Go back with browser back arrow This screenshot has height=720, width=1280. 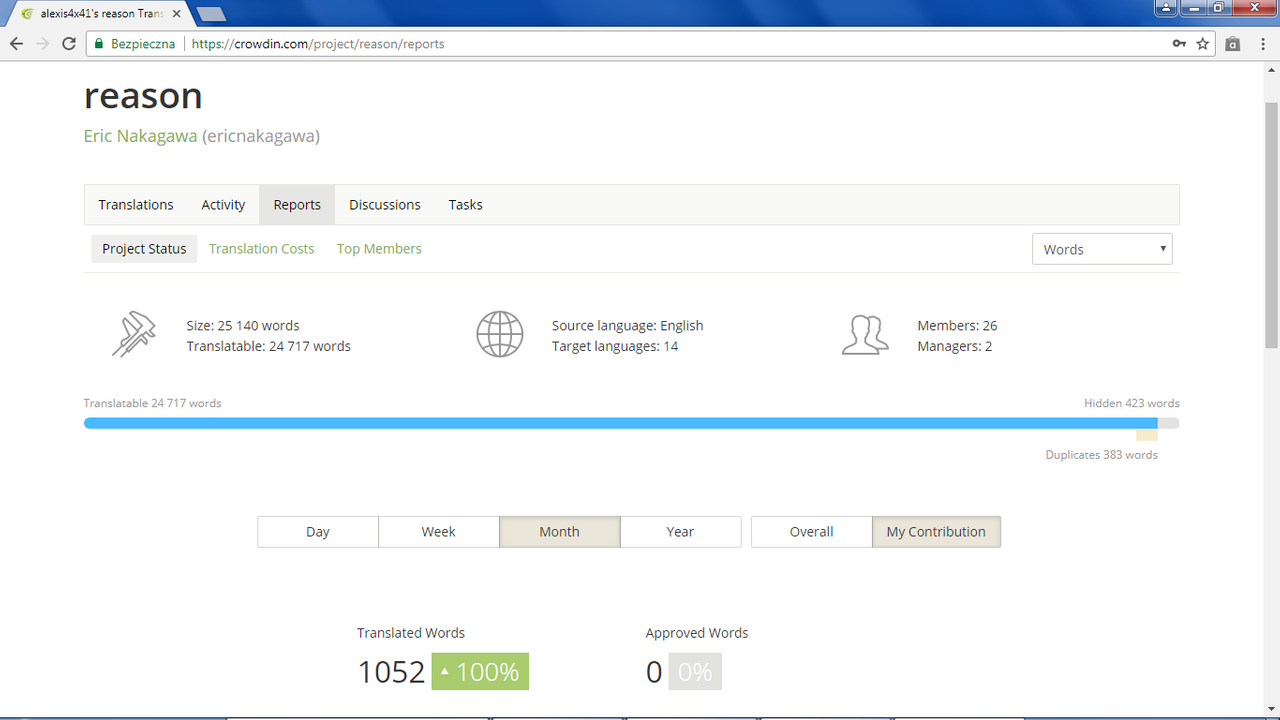coord(16,44)
